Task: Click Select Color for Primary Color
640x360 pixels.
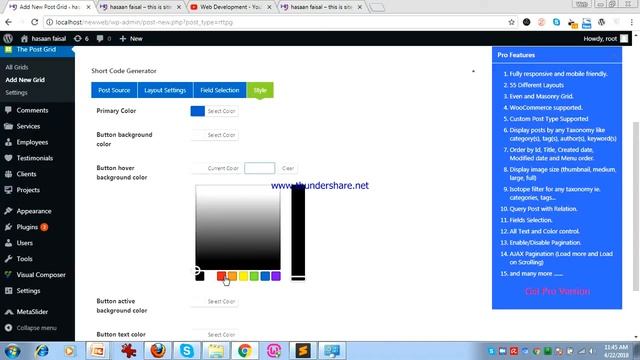Action: (x=221, y=111)
